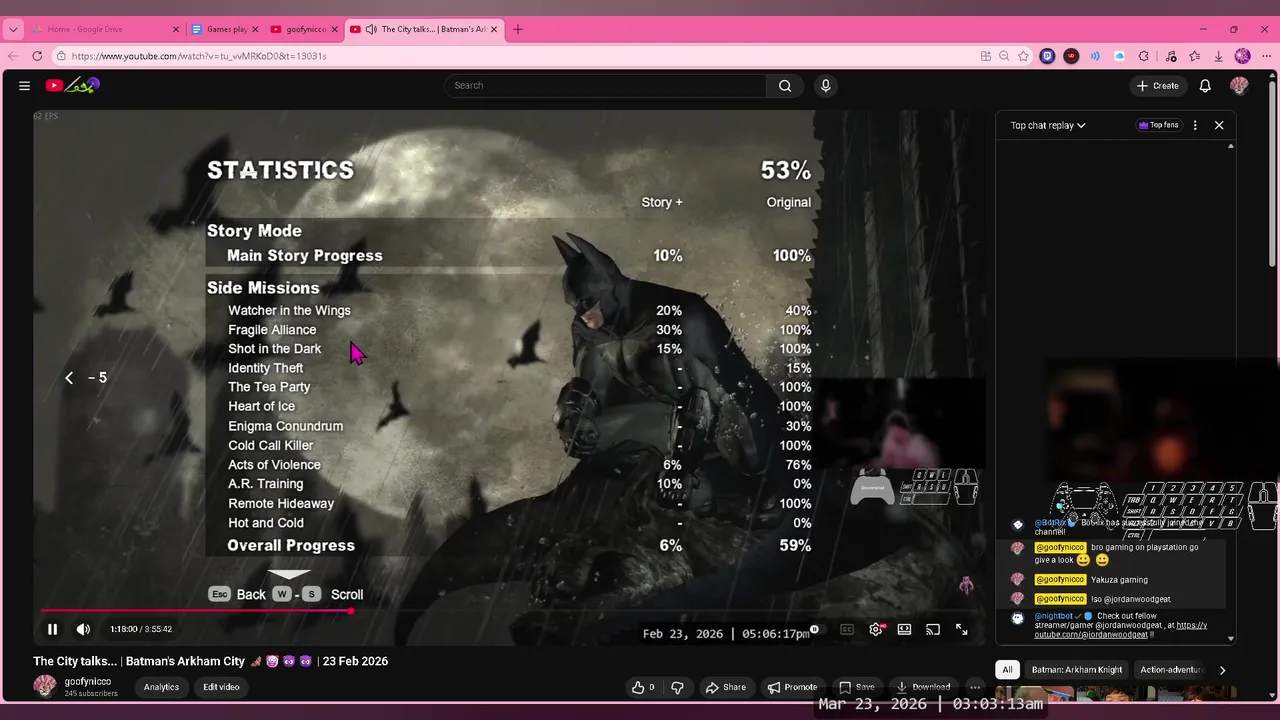Select The City talks Batman tab
The image size is (1280, 720).
point(424,29)
